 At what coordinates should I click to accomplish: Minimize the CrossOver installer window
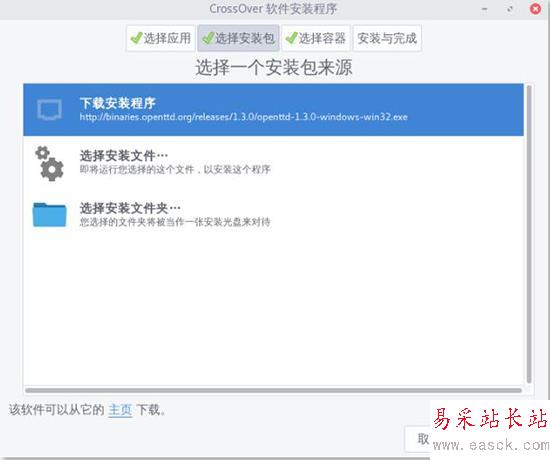[x=485, y=9]
